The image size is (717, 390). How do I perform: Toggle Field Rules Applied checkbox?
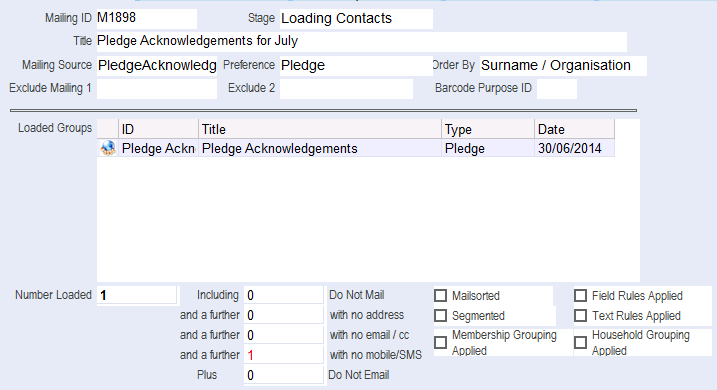tap(580, 295)
